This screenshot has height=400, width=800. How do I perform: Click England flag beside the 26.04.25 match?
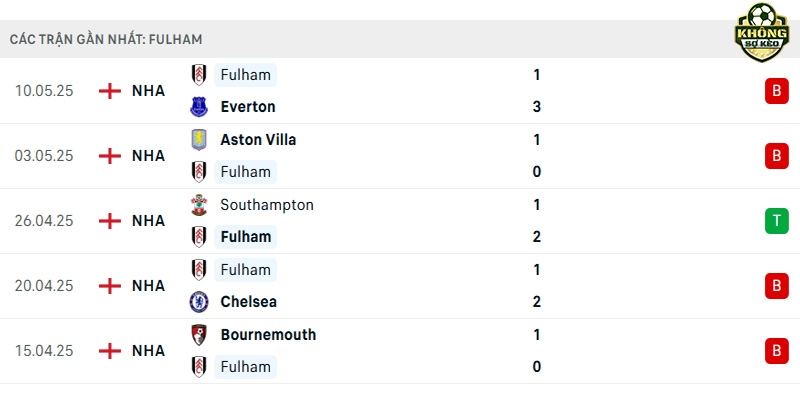coord(110,221)
